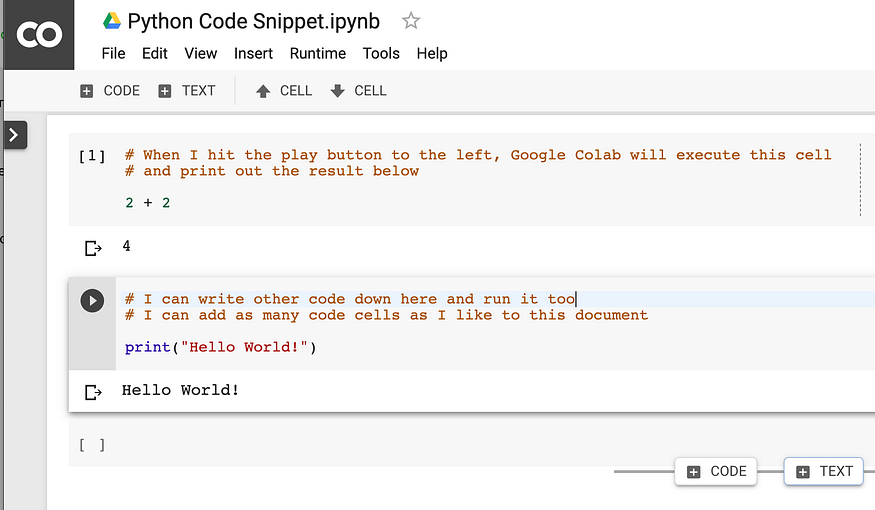The width and height of the screenshot is (875, 510).
Task: Open the File menu
Action: pyautogui.click(x=113, y=54)
